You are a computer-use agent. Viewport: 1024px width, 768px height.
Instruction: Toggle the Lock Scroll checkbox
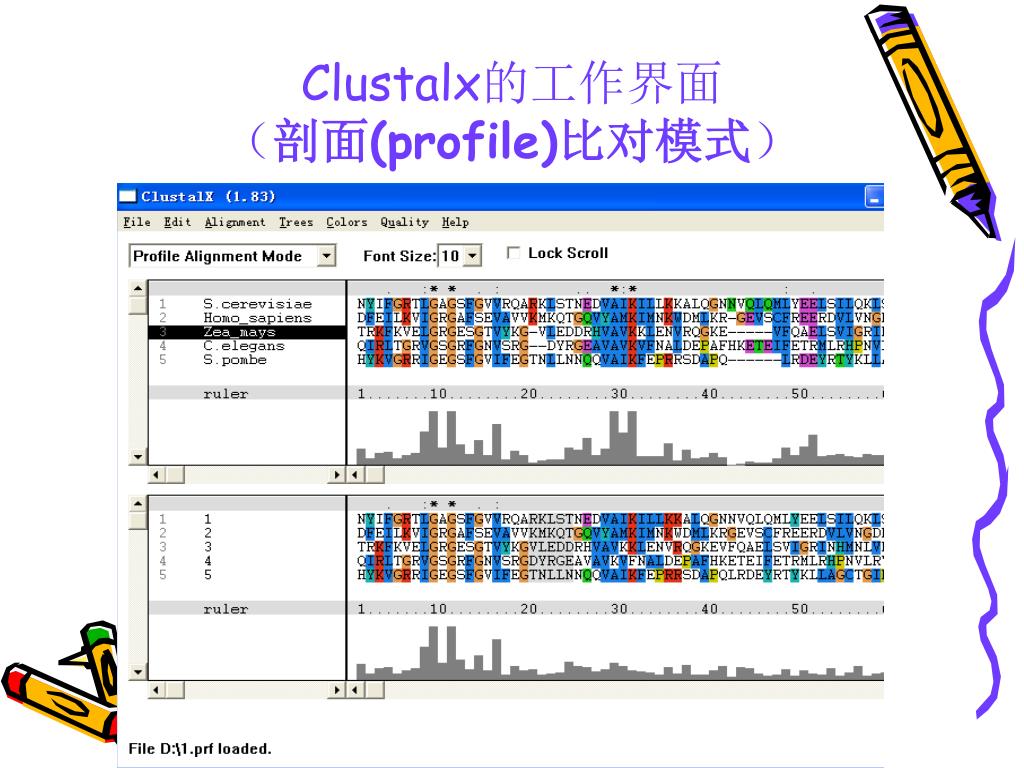coord(514,252)
